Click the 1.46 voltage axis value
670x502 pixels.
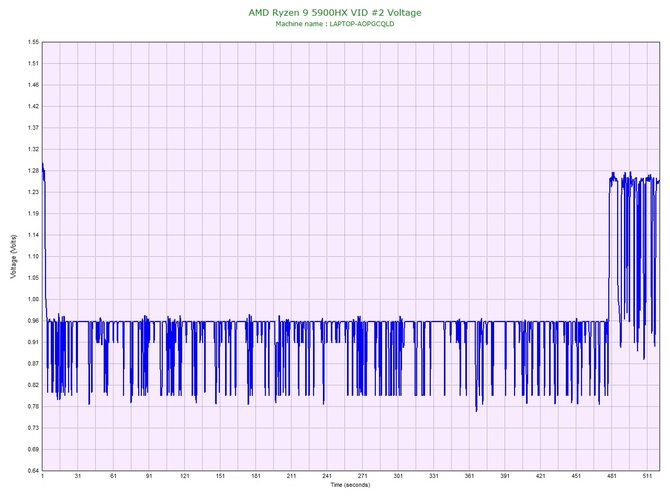click(x=33, y=85)
